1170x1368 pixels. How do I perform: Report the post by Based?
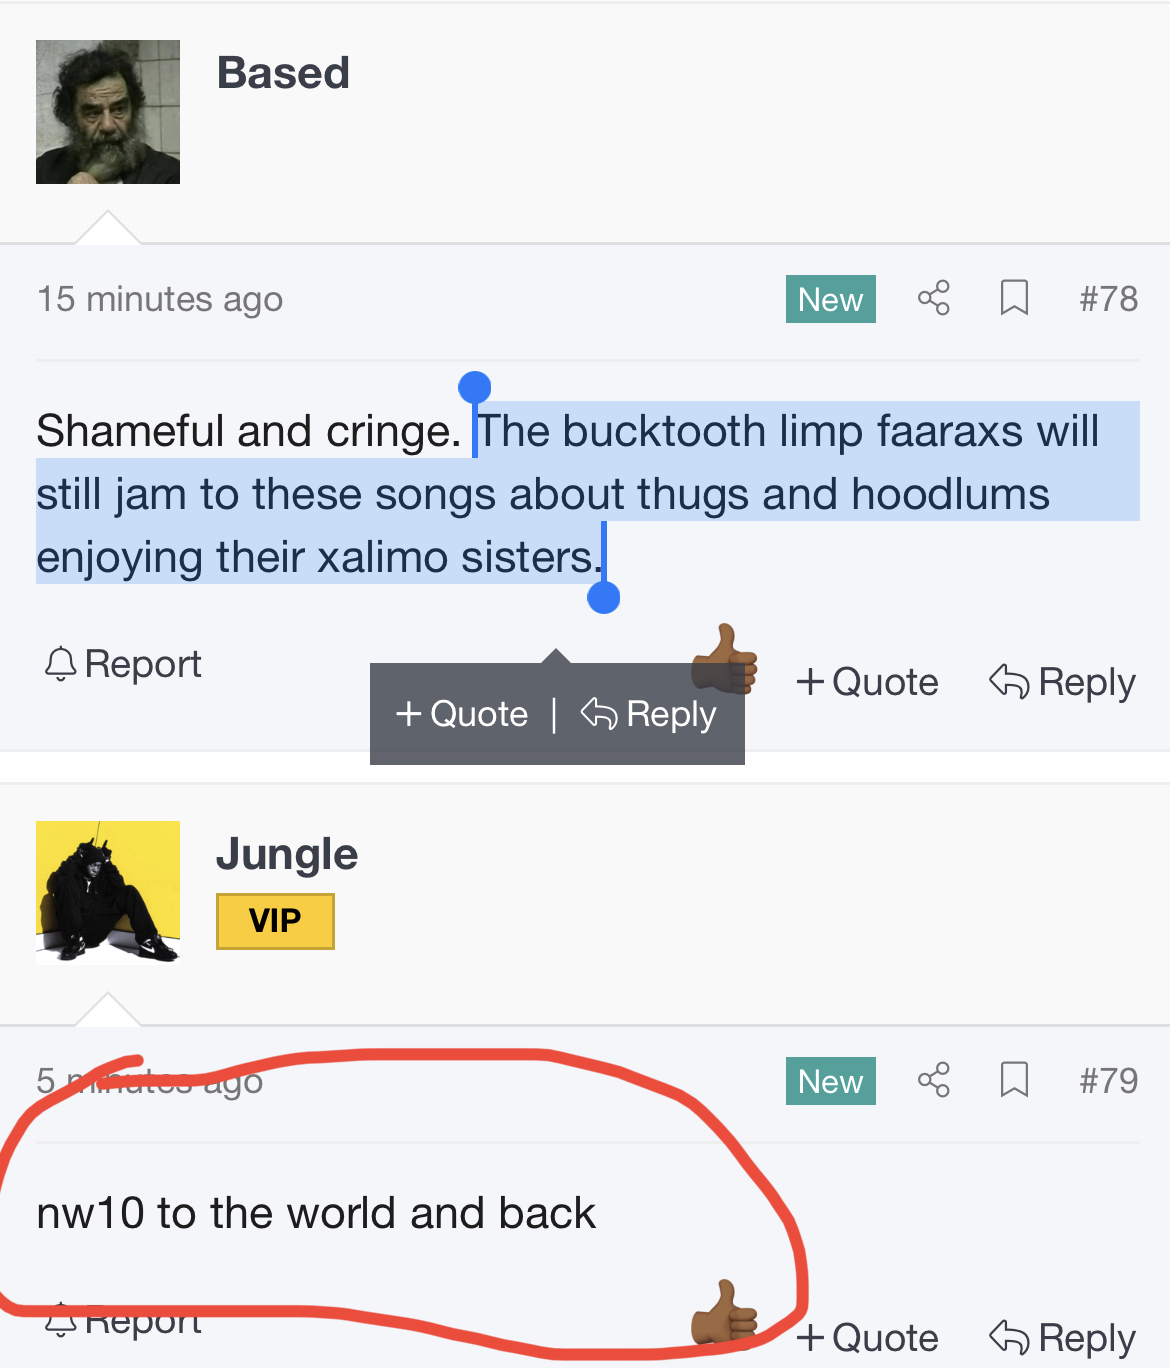[x=123, y=664]
